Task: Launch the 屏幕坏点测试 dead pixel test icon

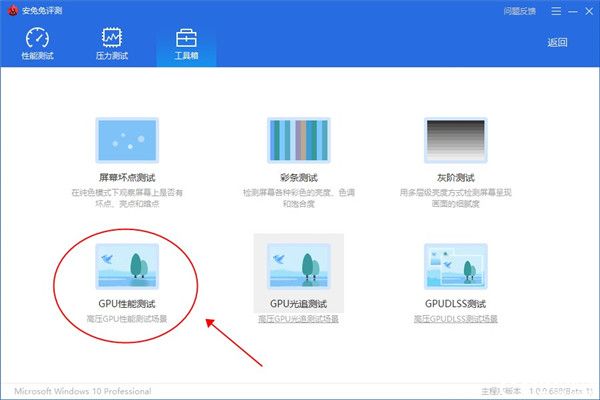Action: [127, 140]
